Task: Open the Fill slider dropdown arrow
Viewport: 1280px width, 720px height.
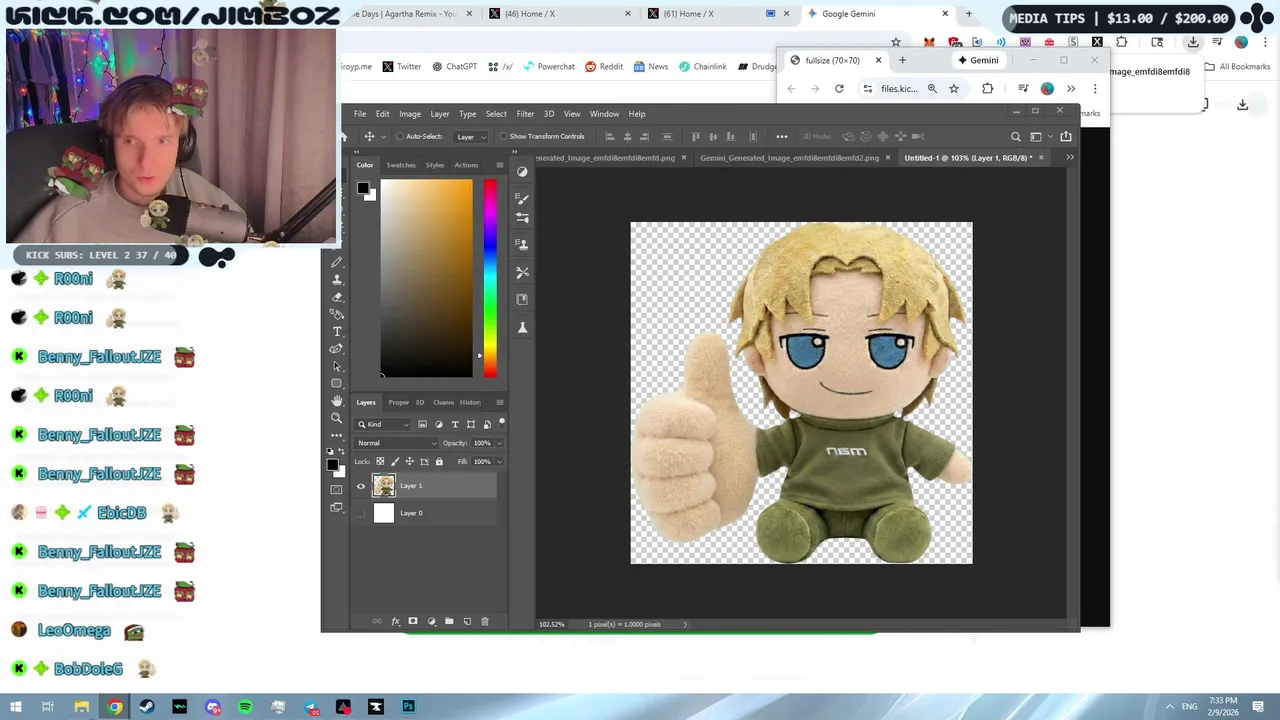Action: 499,462
